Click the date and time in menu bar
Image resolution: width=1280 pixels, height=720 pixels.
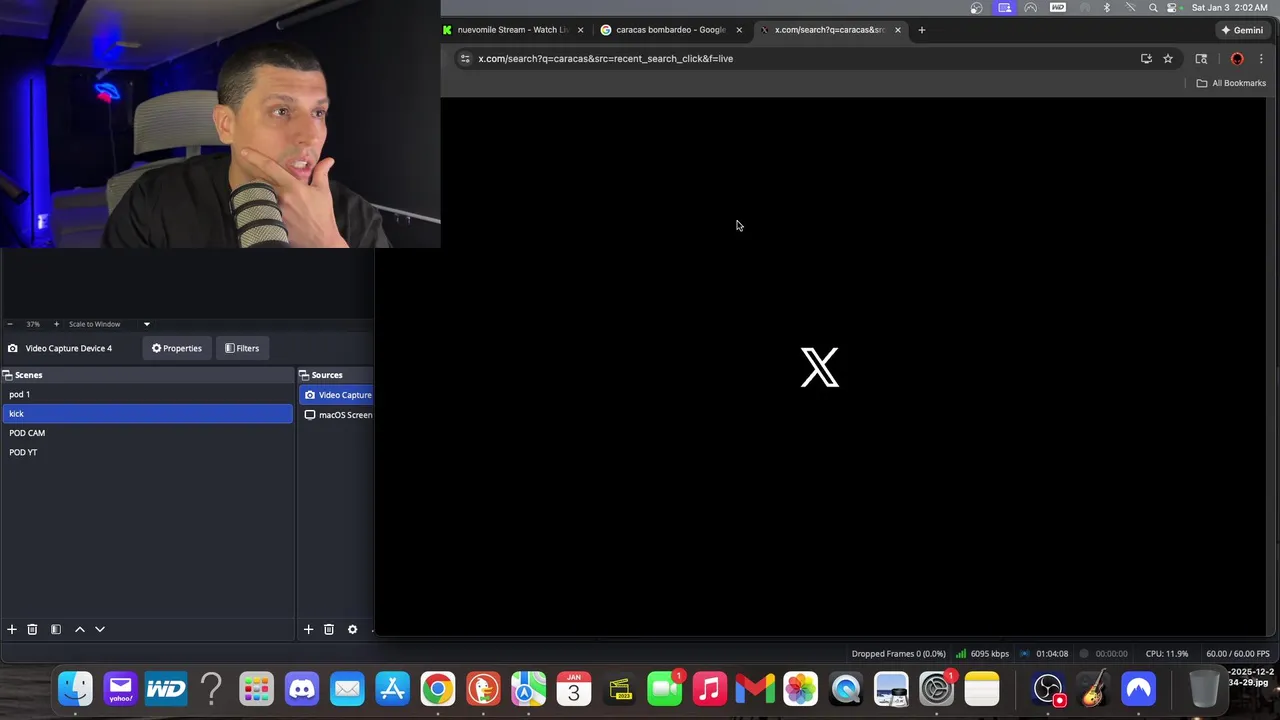tap(1230, 8)
